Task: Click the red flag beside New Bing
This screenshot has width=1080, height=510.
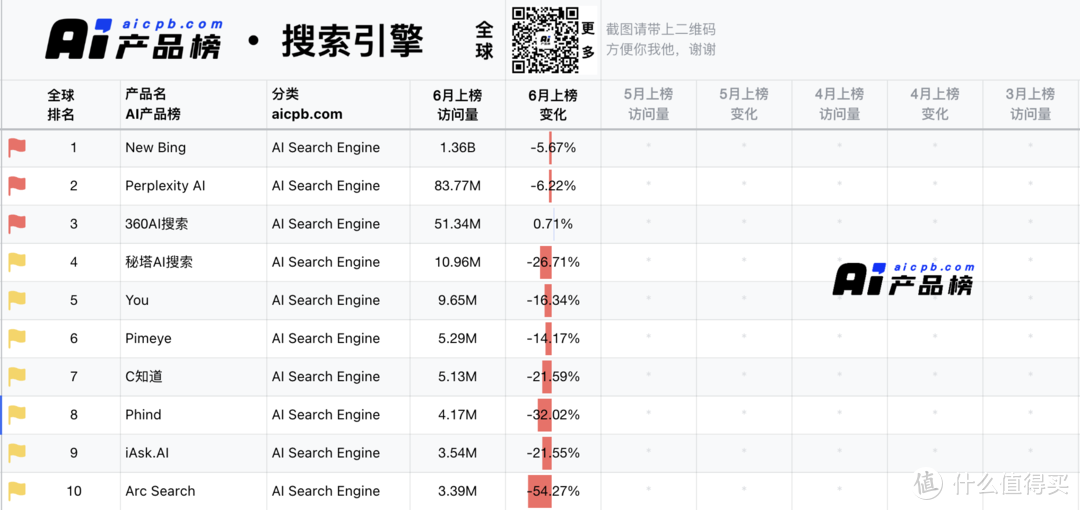Action: pos(17,147)
